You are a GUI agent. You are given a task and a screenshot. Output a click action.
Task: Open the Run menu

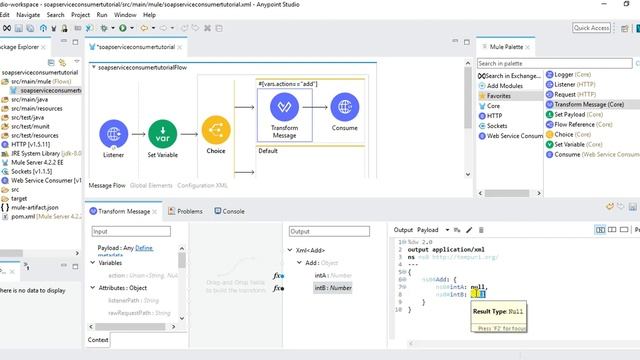coord(102,15)
